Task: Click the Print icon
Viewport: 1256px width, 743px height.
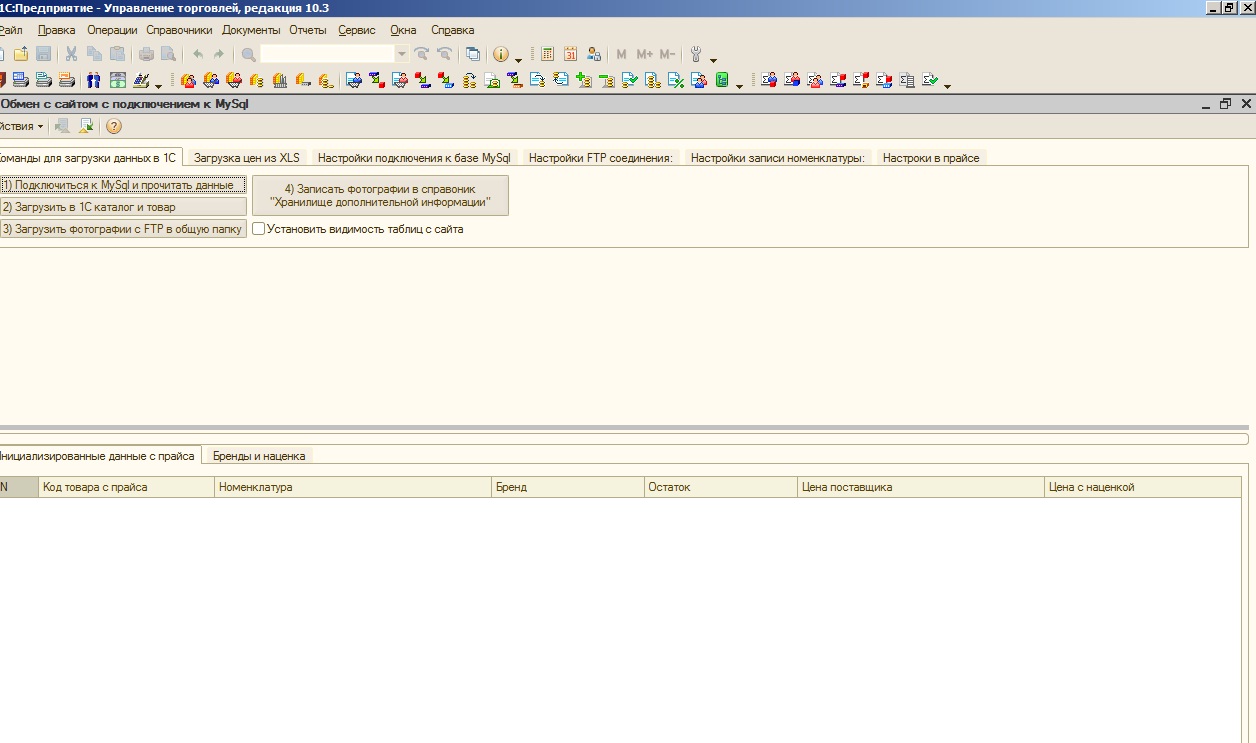Action: tap(146, 54)
